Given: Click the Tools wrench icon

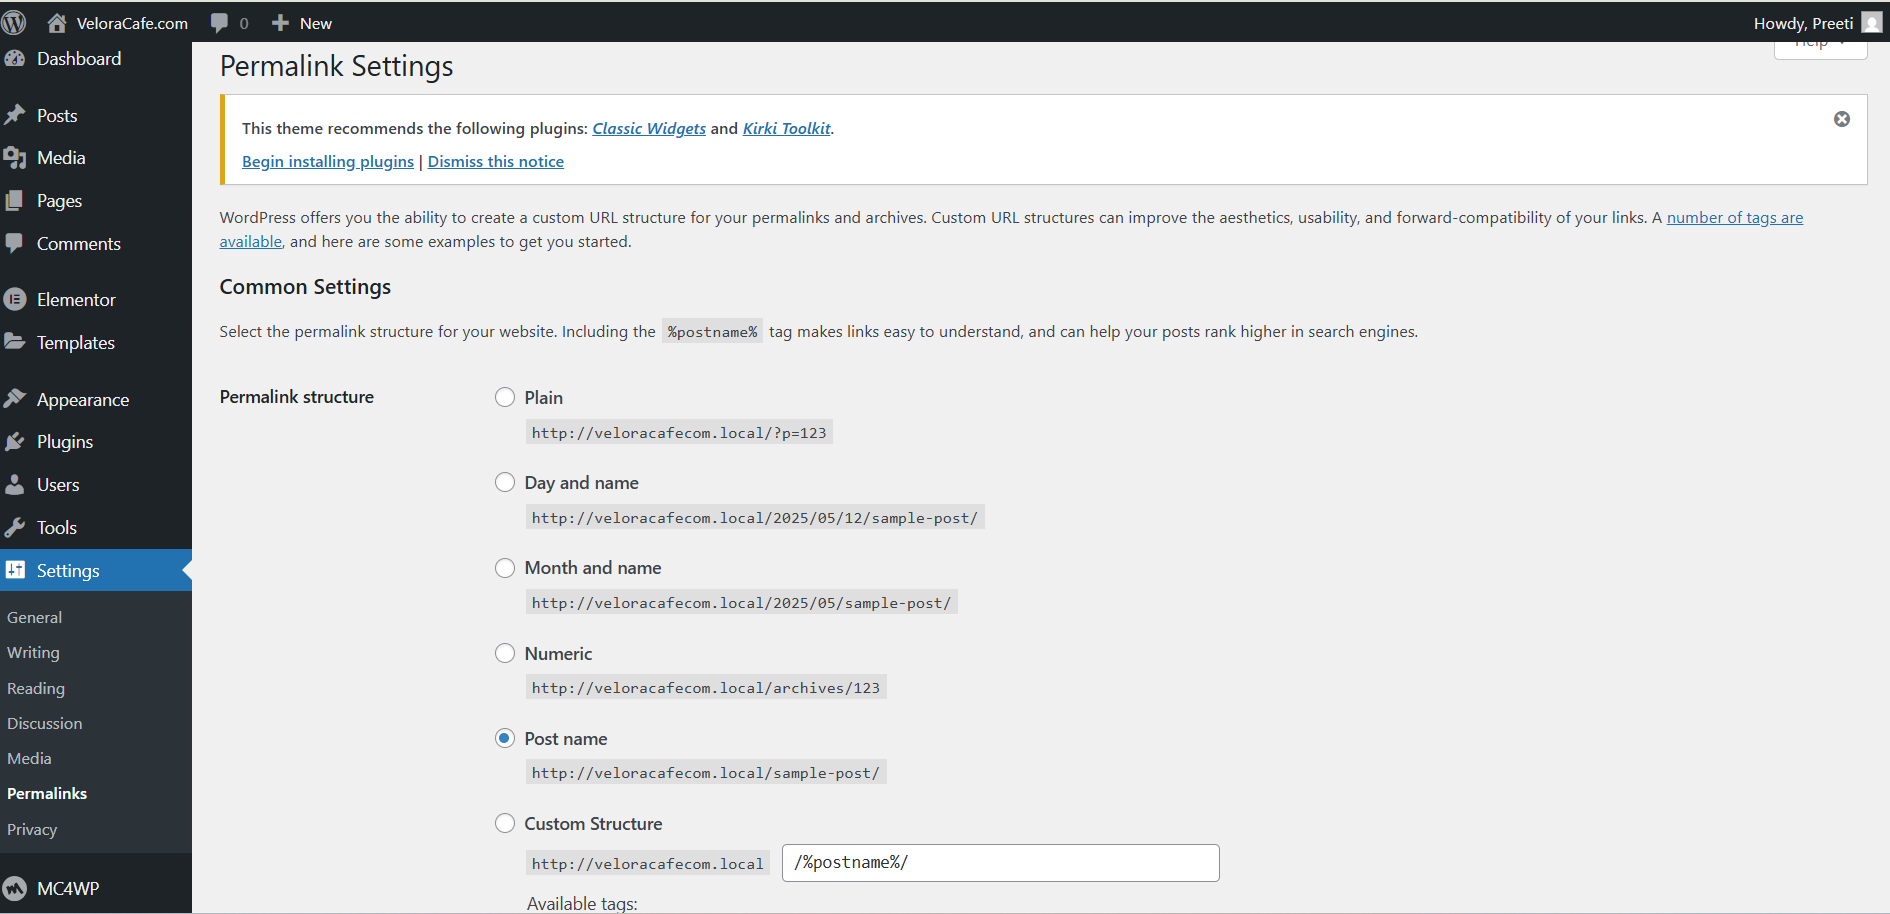Looking at the screenshot, I should (x=15, y=527).
